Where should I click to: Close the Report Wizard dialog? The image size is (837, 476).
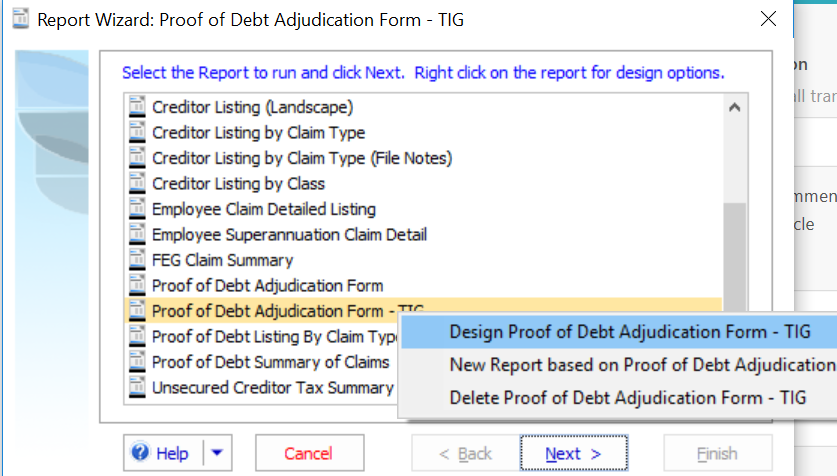768,19
